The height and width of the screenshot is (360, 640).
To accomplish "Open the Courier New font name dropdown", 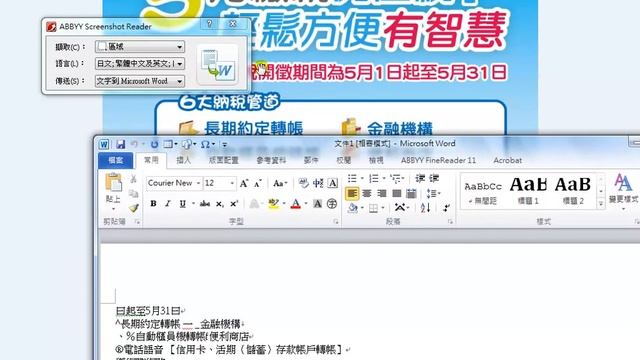I will [x=198, y=183].
